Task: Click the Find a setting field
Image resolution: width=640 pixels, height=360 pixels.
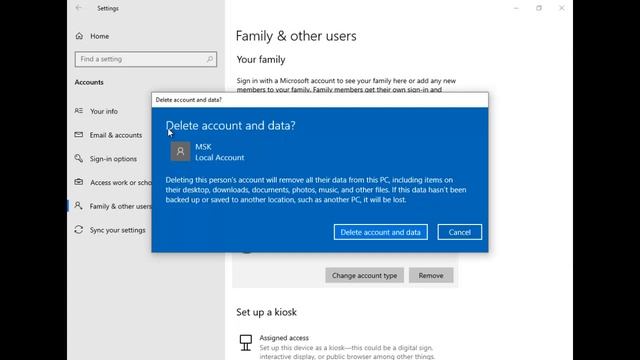Action: pos(146,59)
